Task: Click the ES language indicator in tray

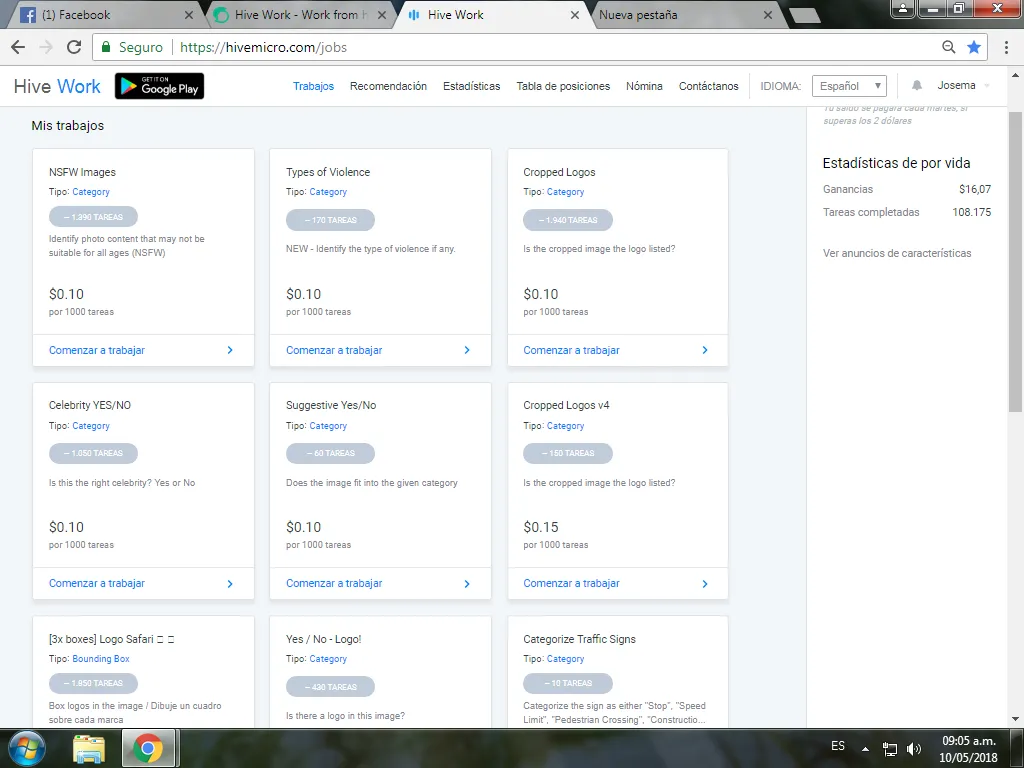Action: pyautogui.click(x=838, y=746)
